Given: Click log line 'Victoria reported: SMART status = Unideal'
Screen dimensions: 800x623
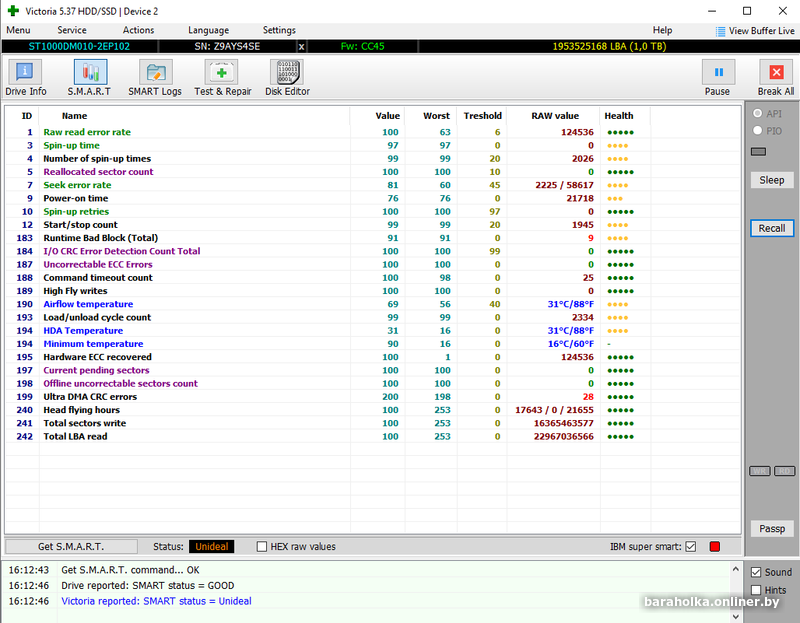Looking at the screenshot, I should coord(156,601).
